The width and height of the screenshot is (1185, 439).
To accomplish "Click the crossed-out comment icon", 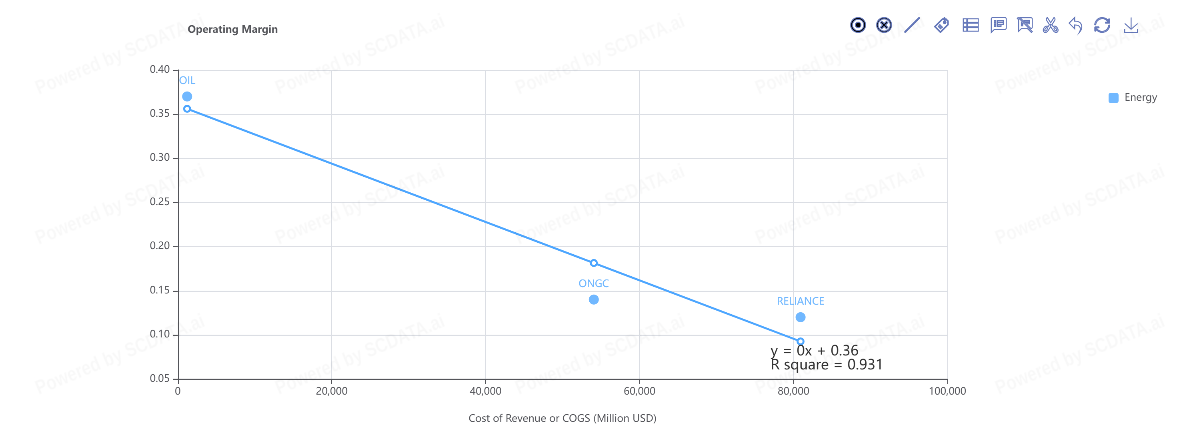I will 1024,25.
